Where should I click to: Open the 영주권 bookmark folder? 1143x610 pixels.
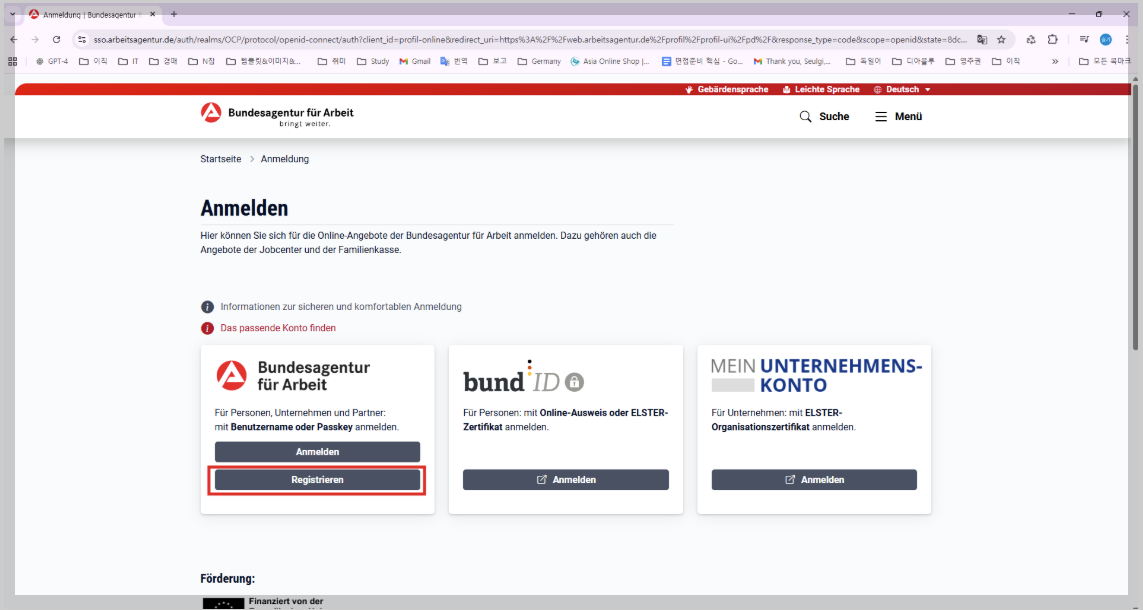[963, 61]
